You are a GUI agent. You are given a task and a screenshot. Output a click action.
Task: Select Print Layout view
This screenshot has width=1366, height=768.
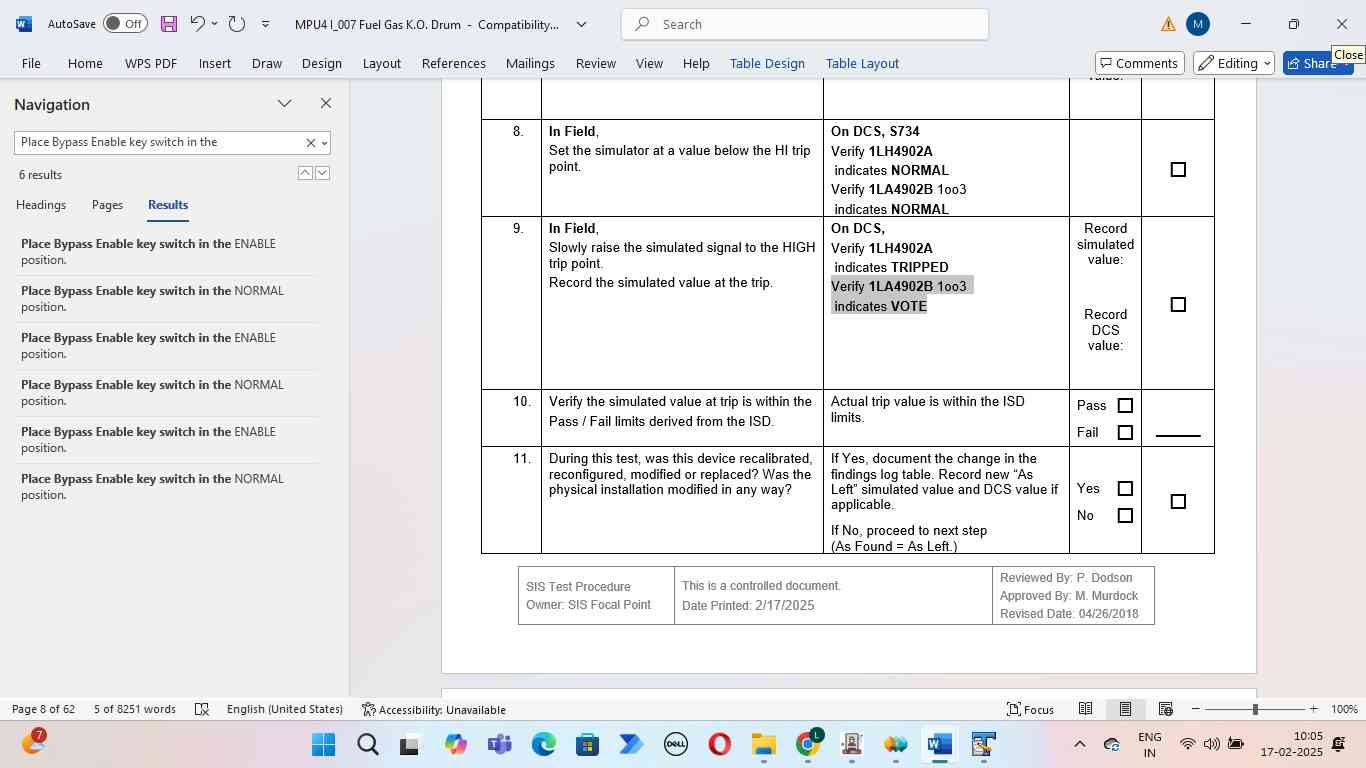pos(1125,709)
